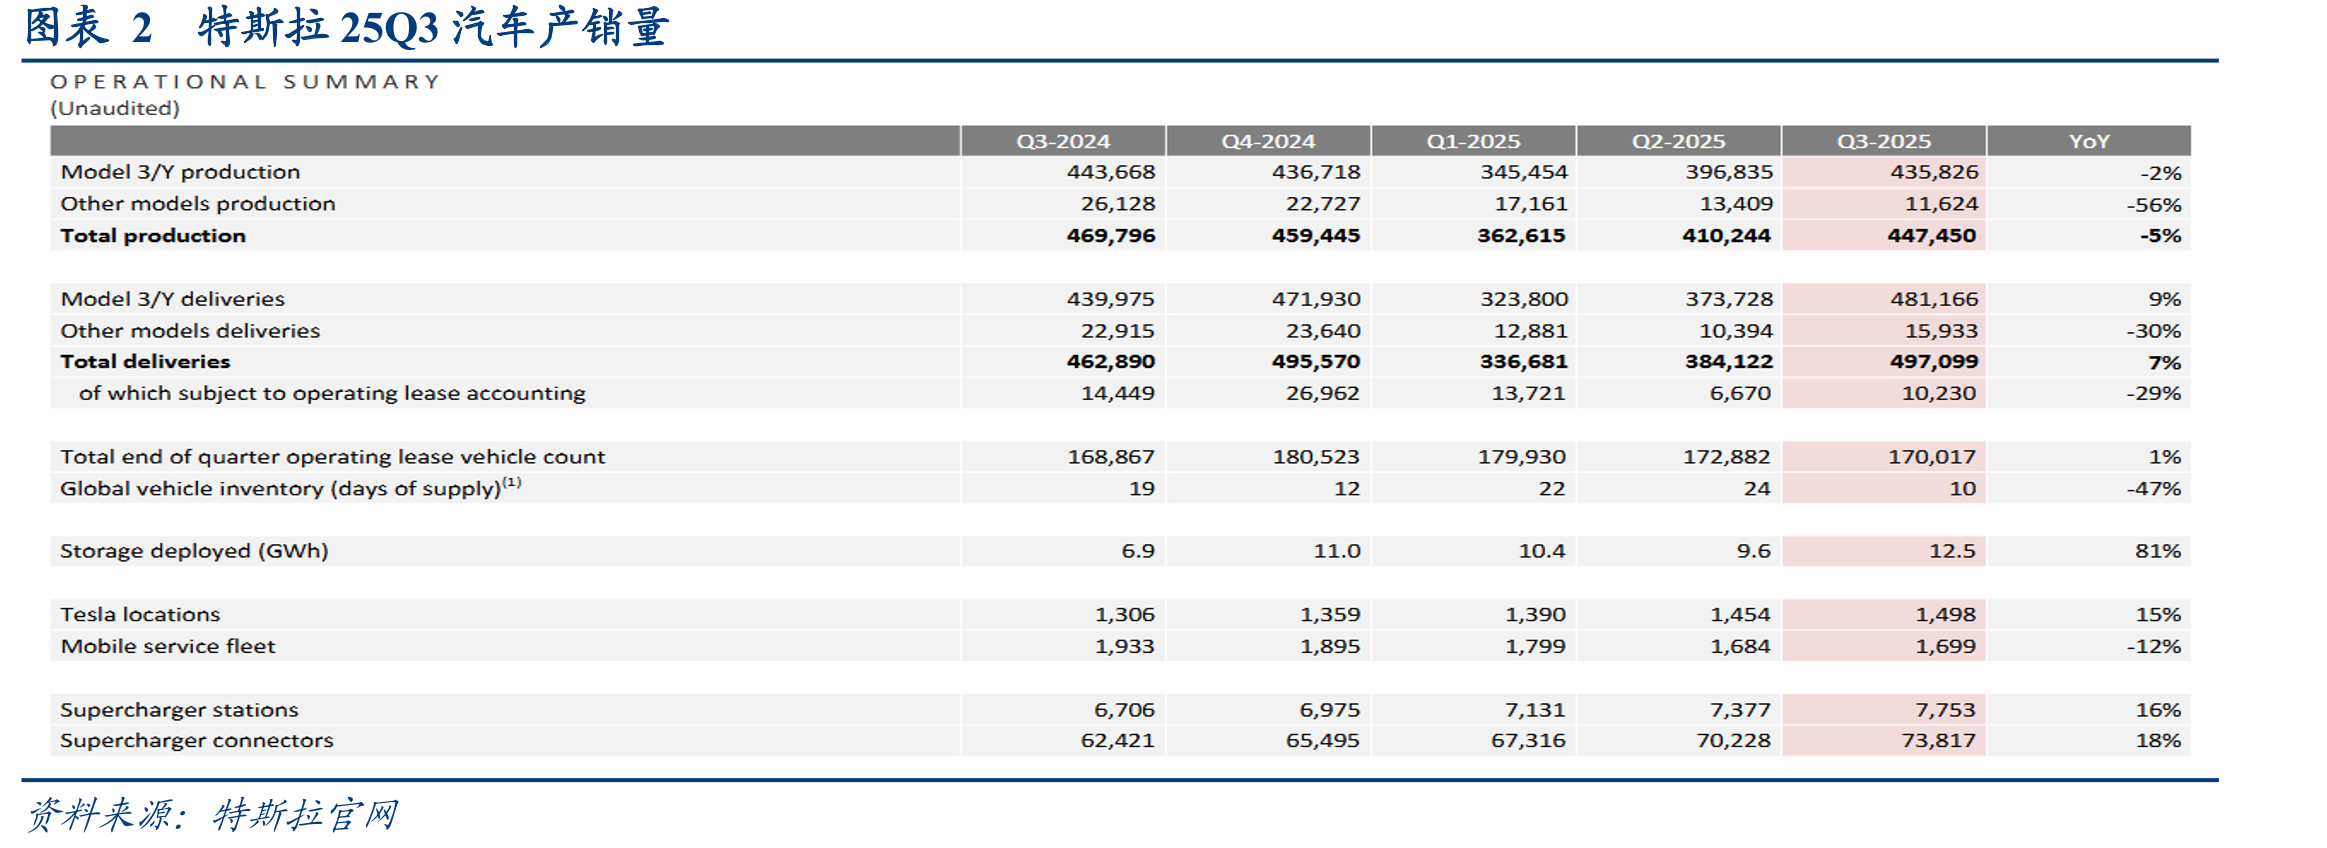Click the Total deliveries row label
The width and height of the screenshot is (2327, 848).
(145, 361)
